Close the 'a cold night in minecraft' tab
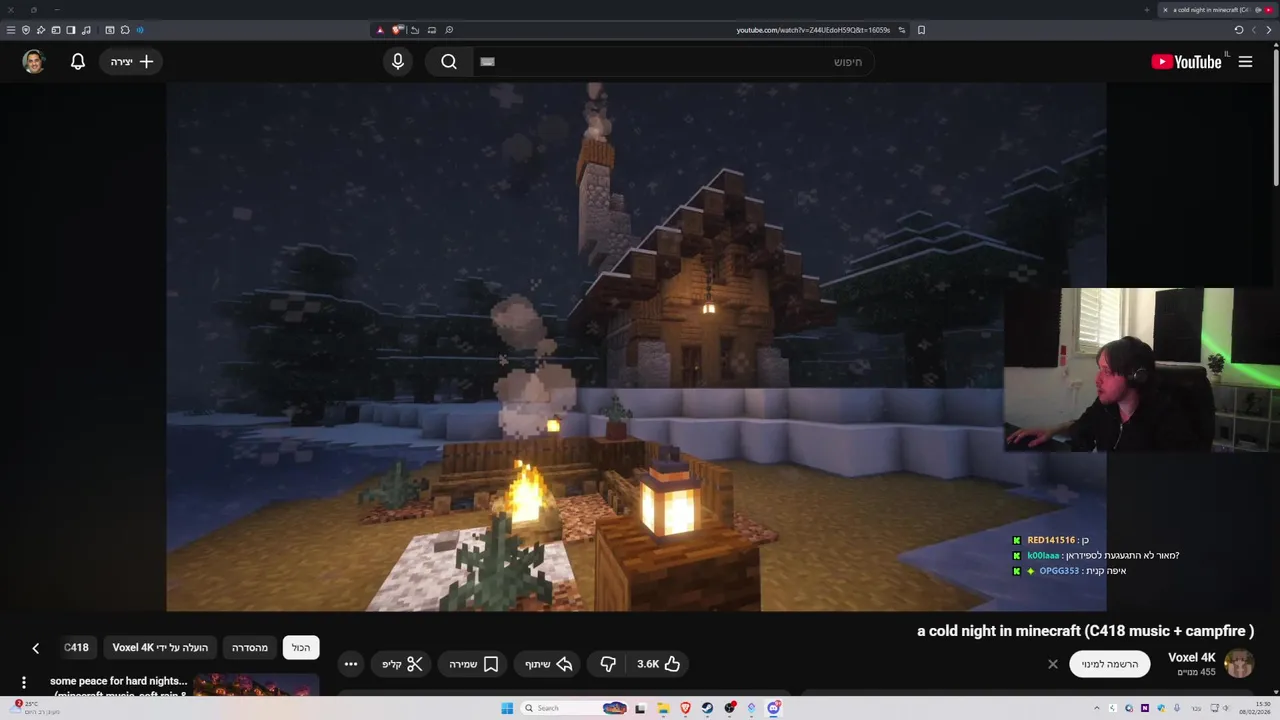The width and height of the screenshot is (1280, 720). pyautogui.click(x=1165, y=10)
